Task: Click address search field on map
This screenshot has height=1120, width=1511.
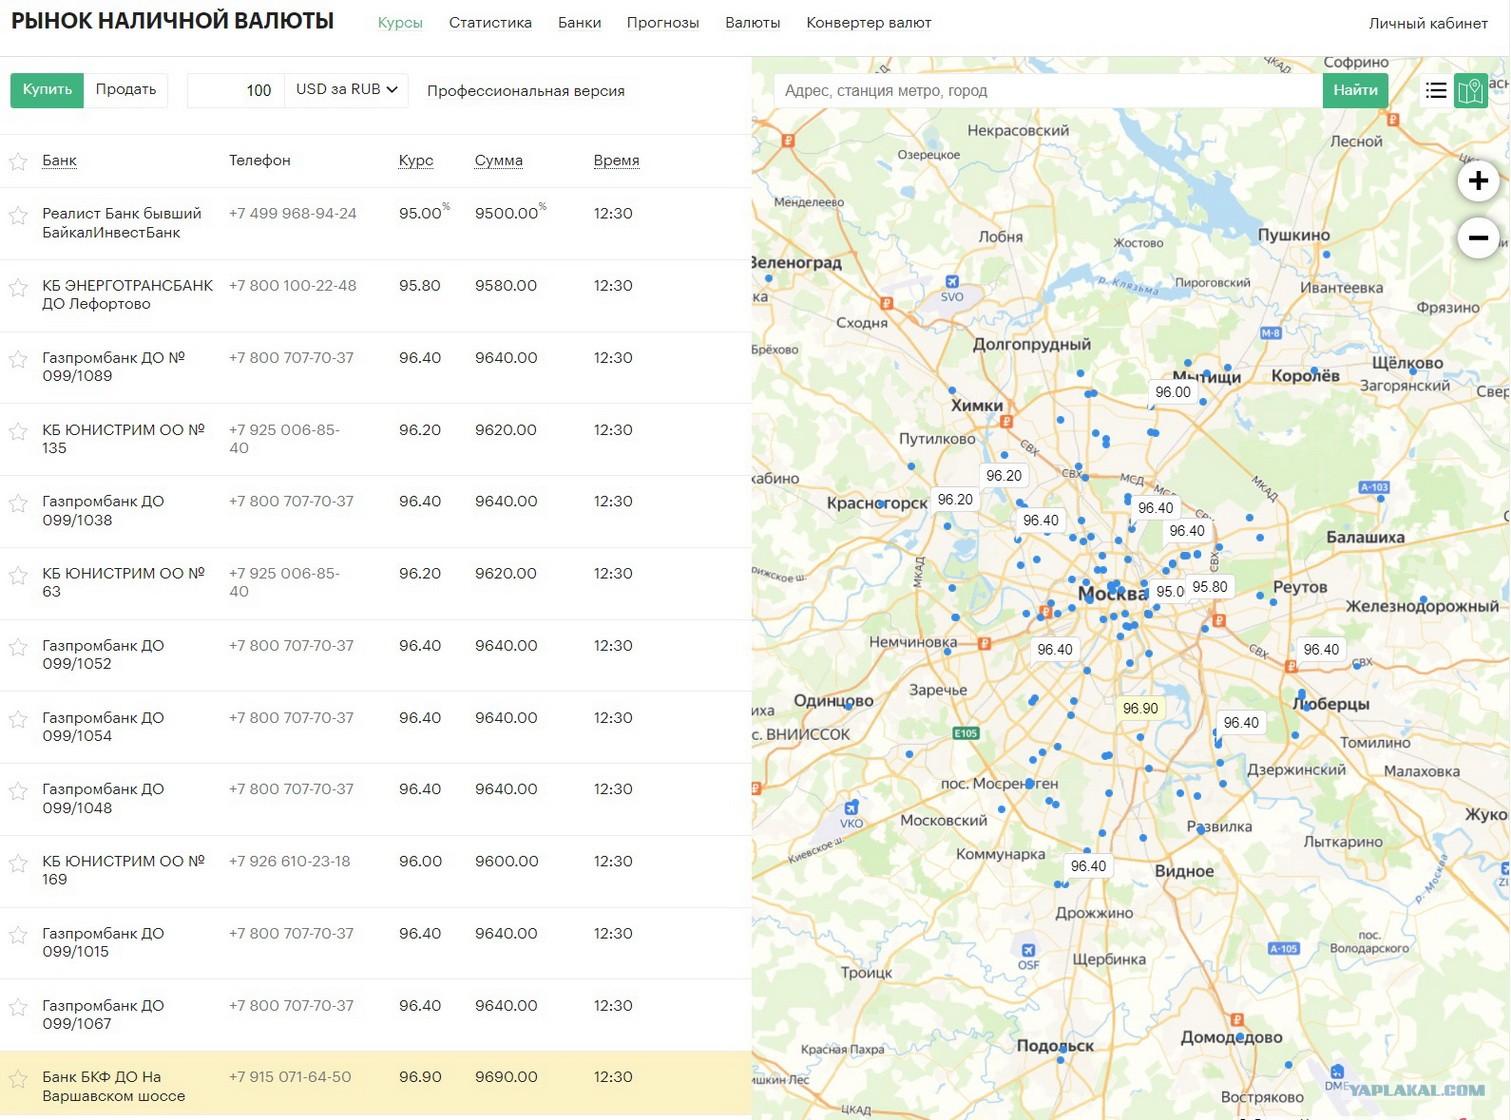Action: tap(1048, 90)
